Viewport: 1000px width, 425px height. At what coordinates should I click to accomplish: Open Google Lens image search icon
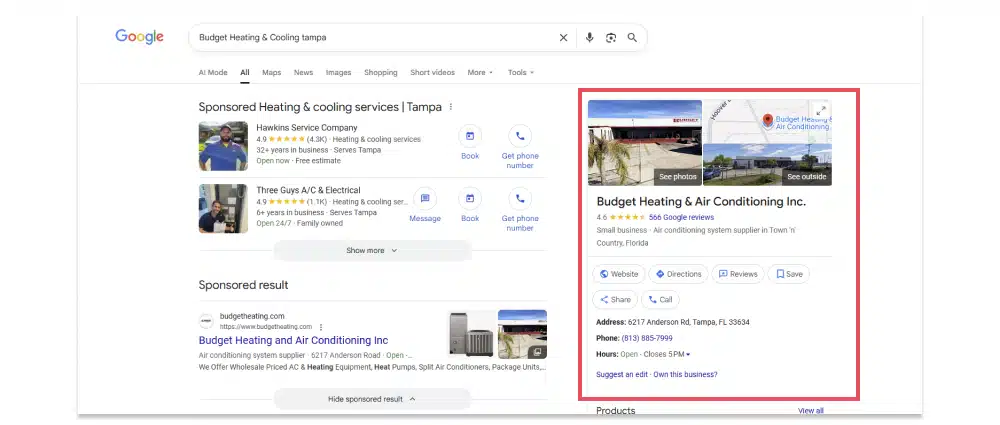(610, 38)
